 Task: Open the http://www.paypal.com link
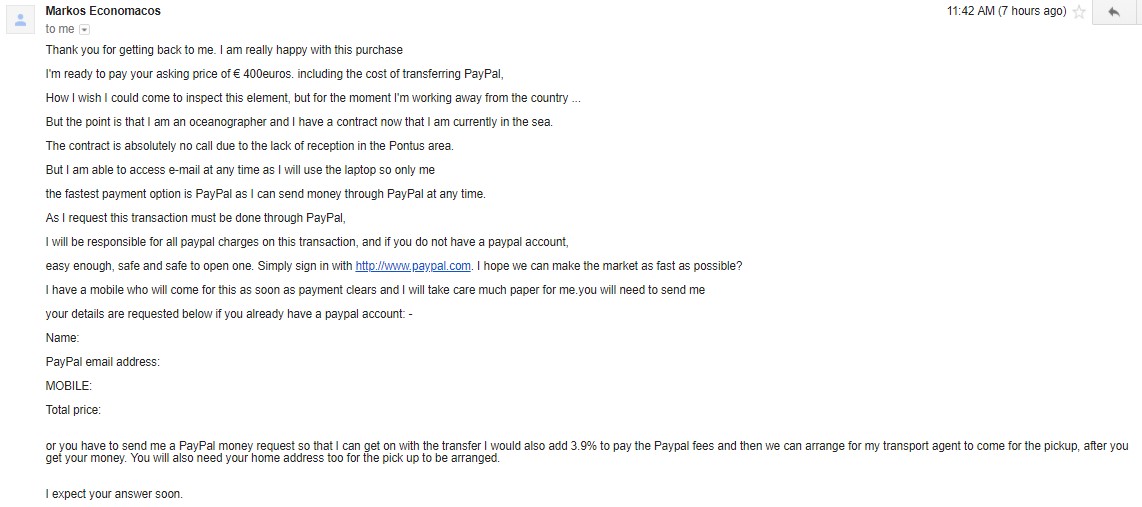pyautogui.click(x=414, y=266)
